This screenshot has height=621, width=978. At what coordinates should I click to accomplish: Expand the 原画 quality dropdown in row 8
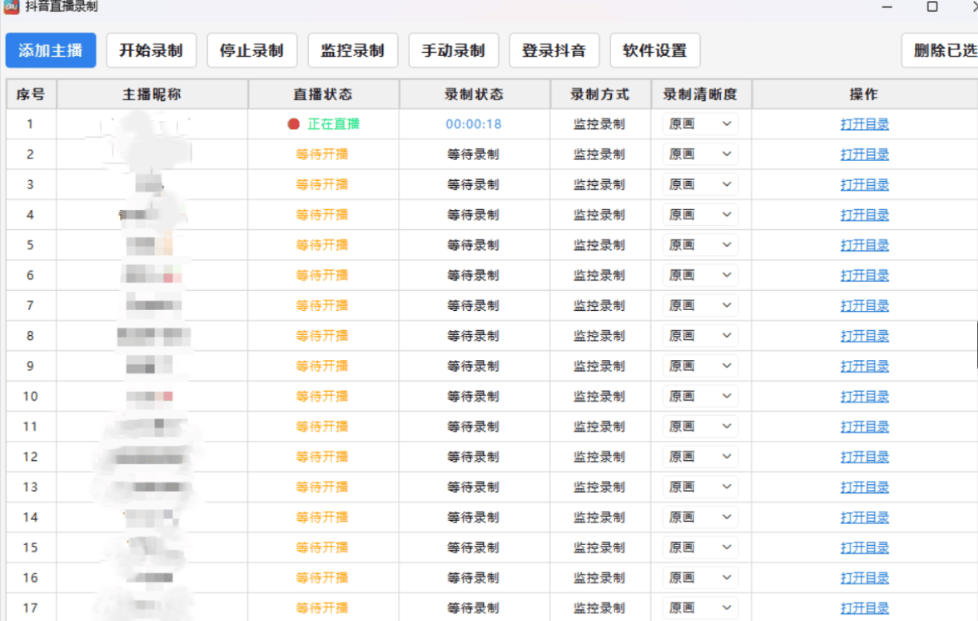[700, 335]
